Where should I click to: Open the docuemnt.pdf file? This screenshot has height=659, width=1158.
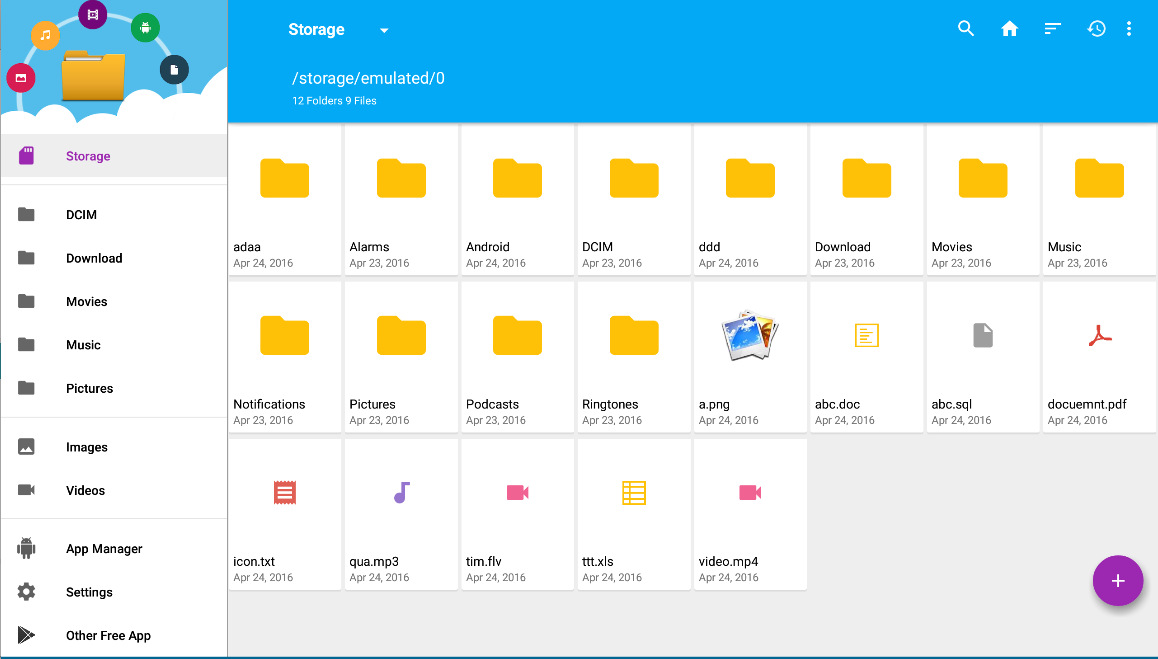1099,356
